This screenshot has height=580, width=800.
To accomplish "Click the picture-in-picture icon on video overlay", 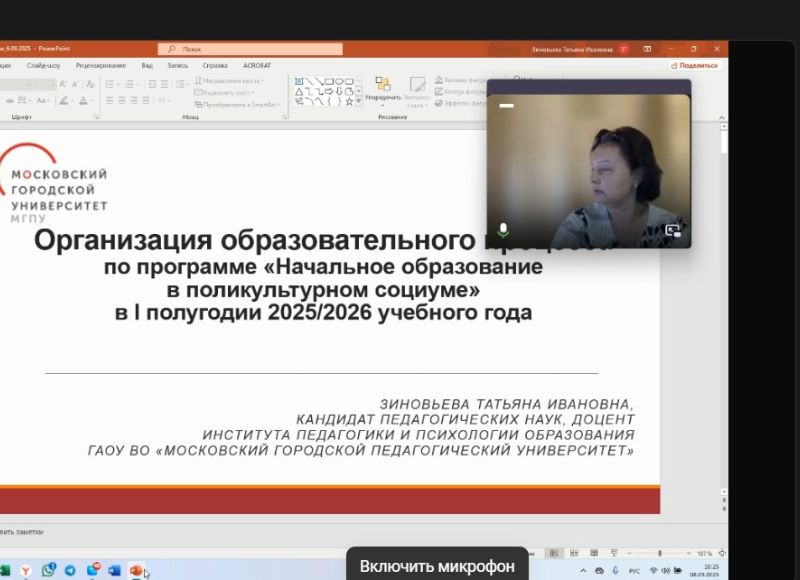I will tap(673, 230).
